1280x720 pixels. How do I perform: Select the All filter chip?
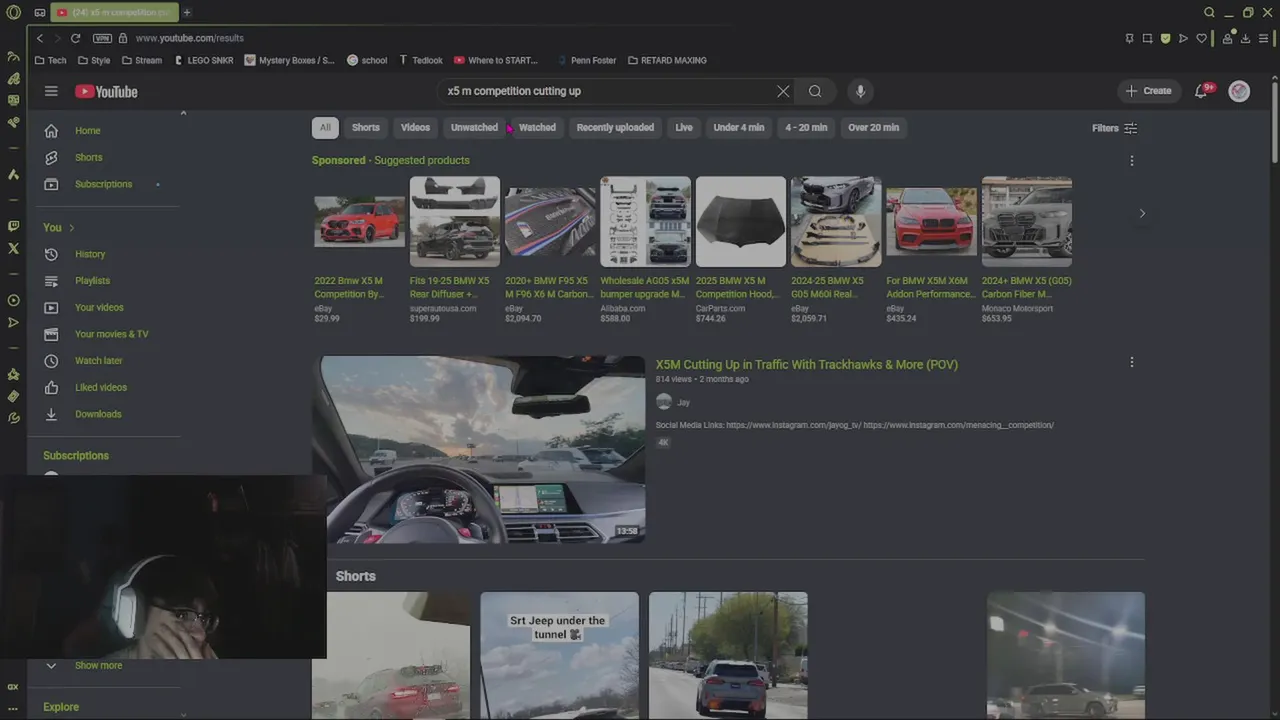click(325, 127)
